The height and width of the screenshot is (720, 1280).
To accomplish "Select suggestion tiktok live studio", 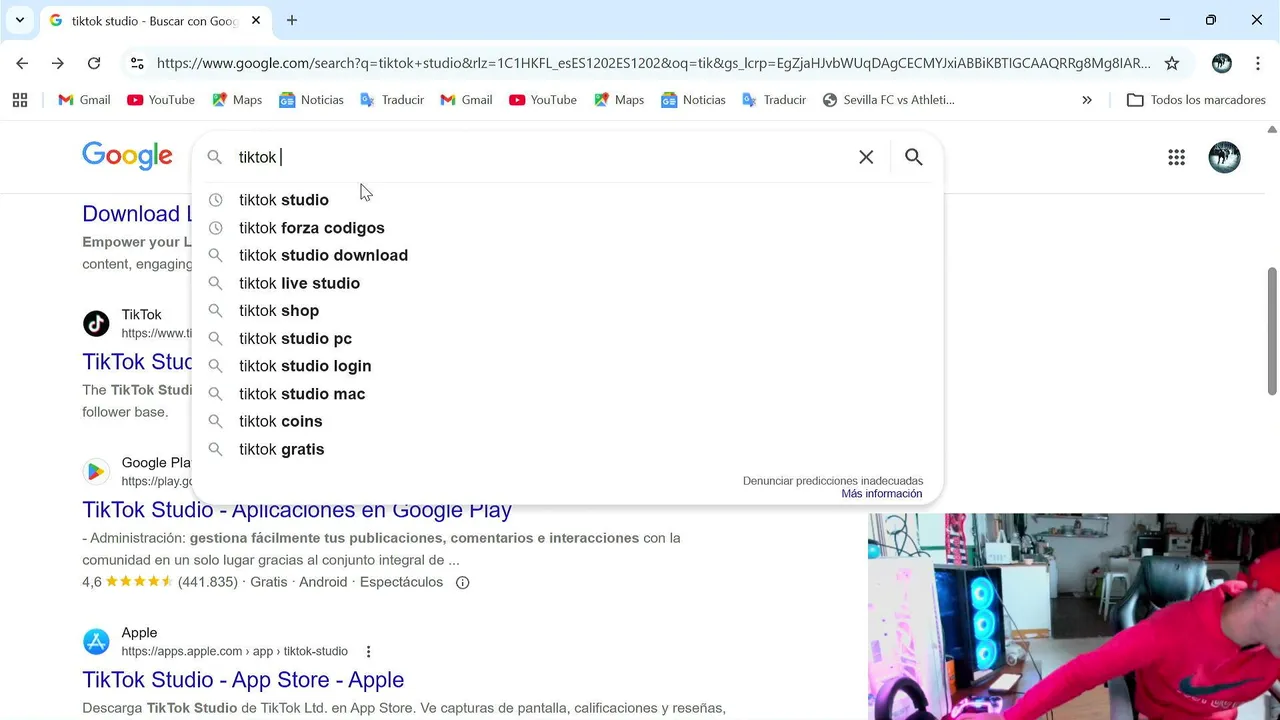I will coord(567,283).
